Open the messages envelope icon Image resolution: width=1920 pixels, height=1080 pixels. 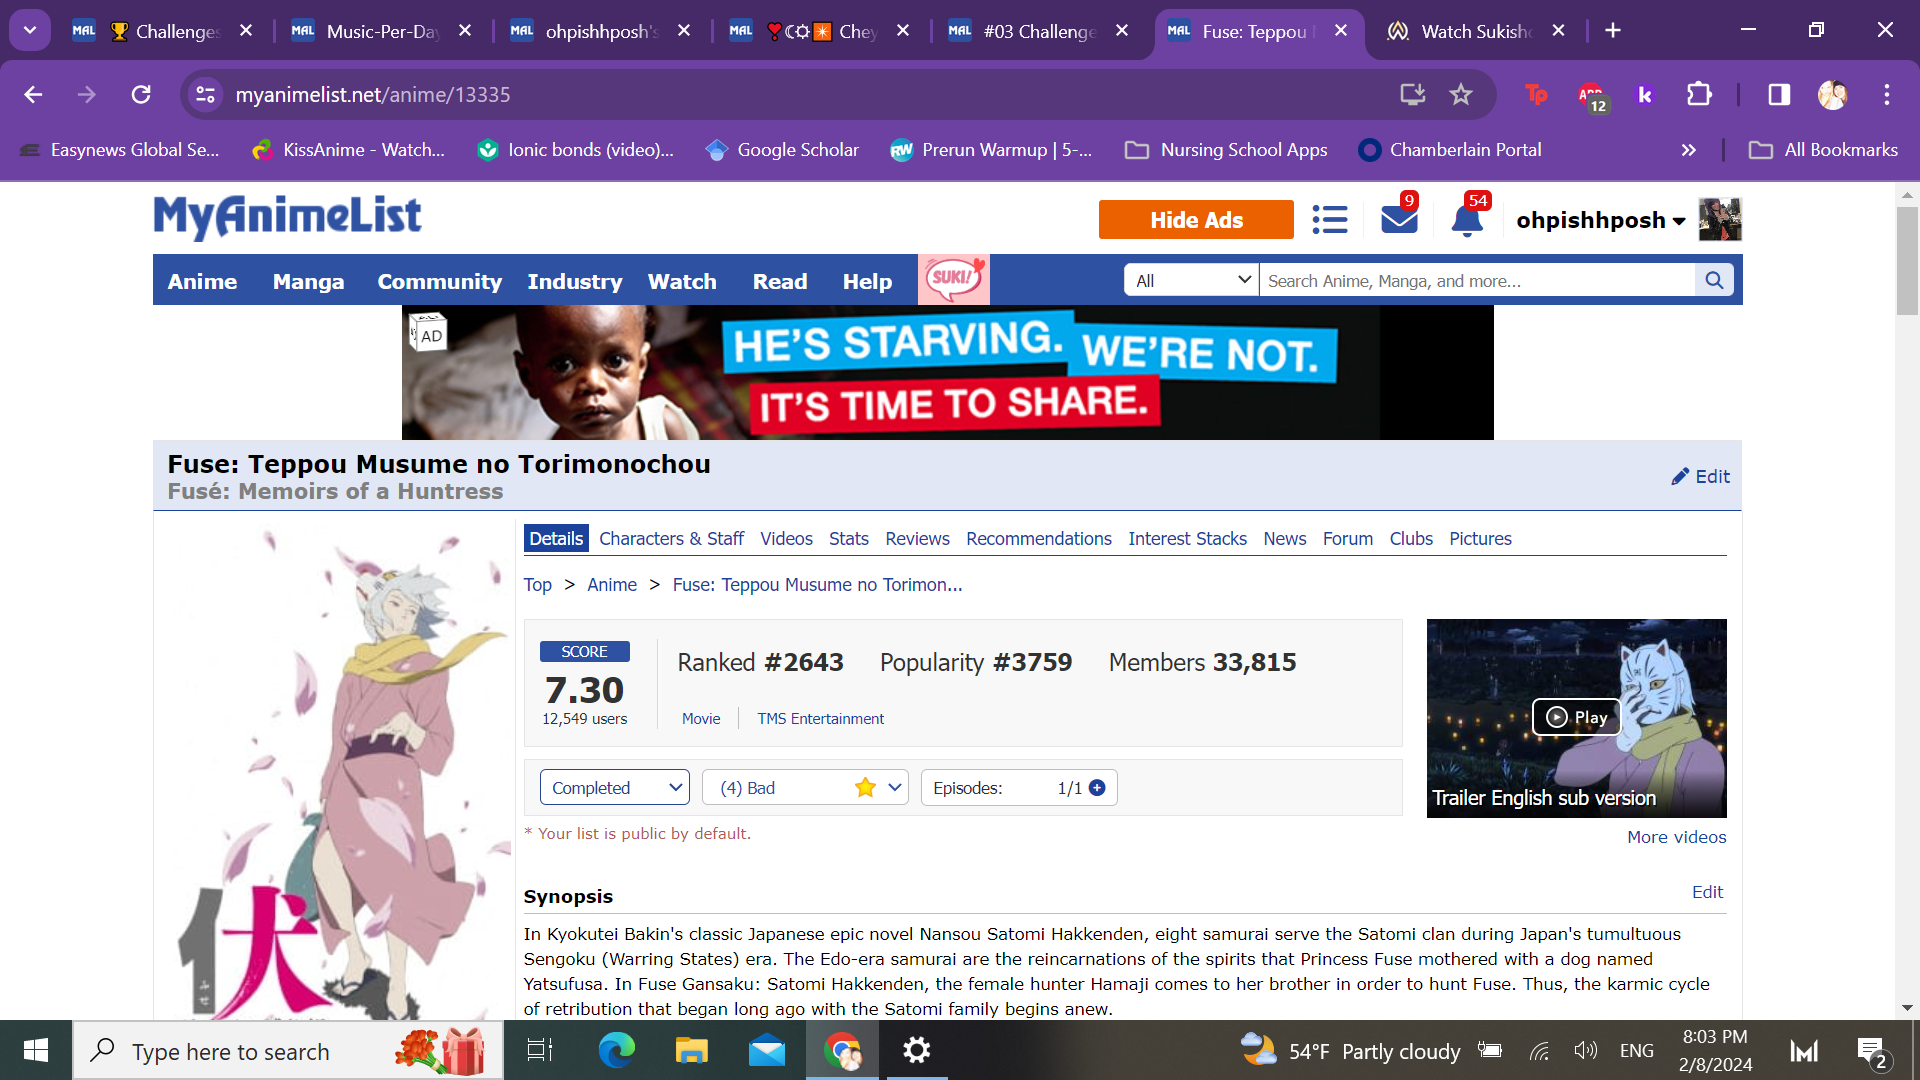click(1398, 220)
